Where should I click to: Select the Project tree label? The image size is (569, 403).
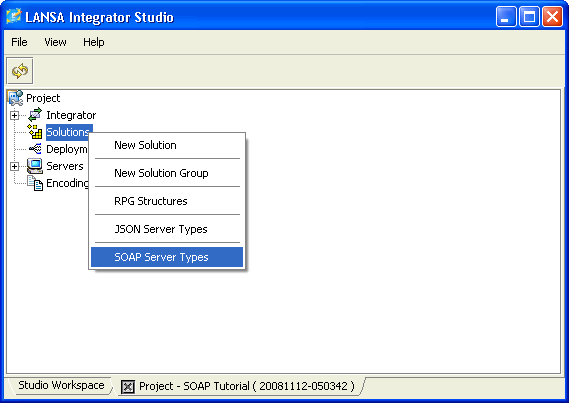click(x=43, y=98)
